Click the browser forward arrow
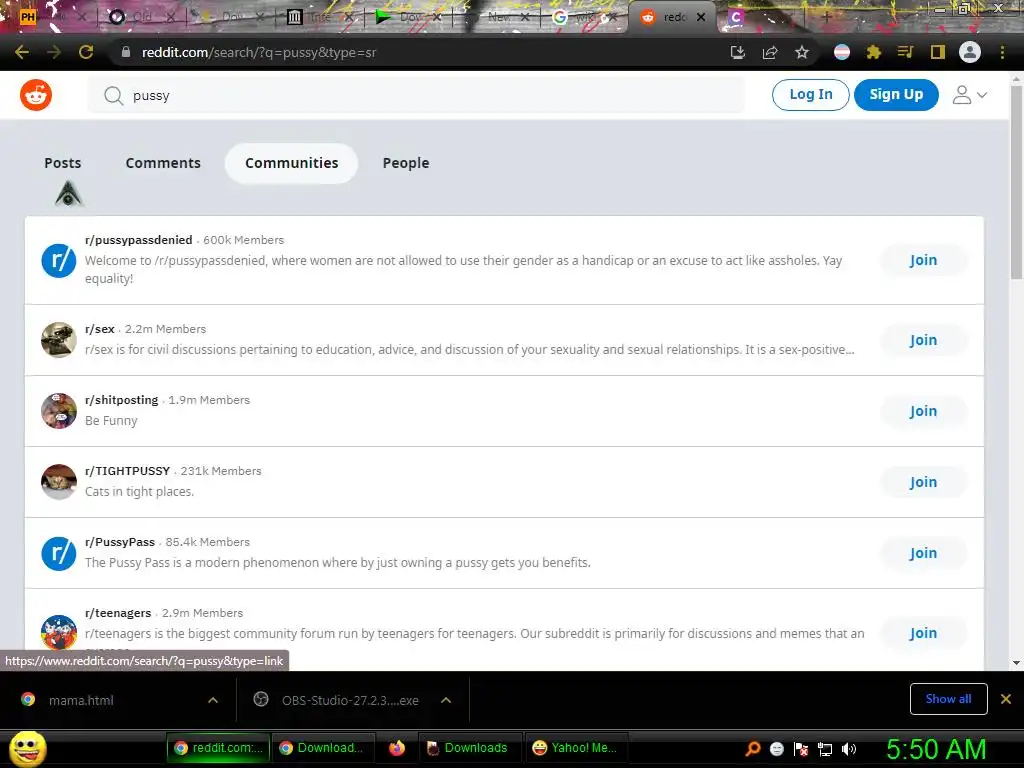This screenshot has width=1024, height=768. click(x=54, y=52)
